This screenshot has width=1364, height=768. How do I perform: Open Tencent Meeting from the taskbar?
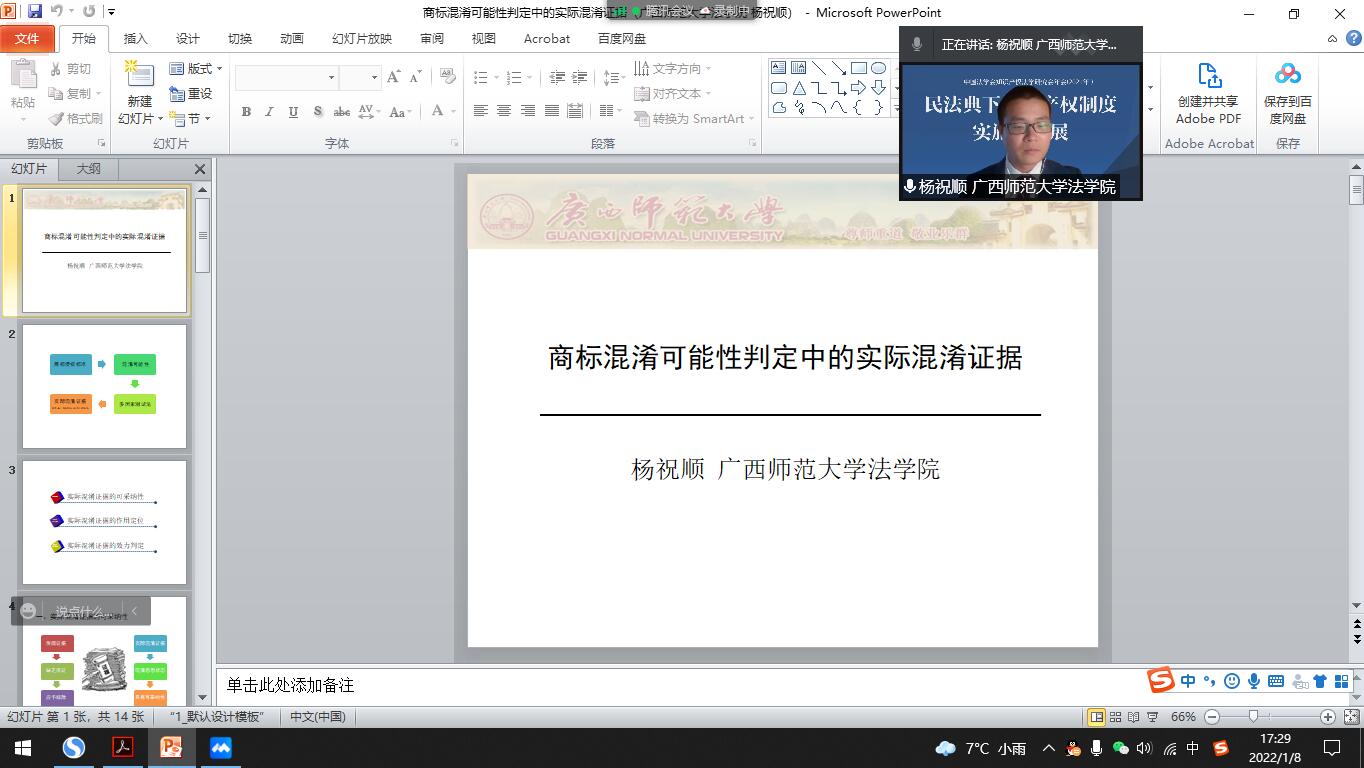coord(221,747)
